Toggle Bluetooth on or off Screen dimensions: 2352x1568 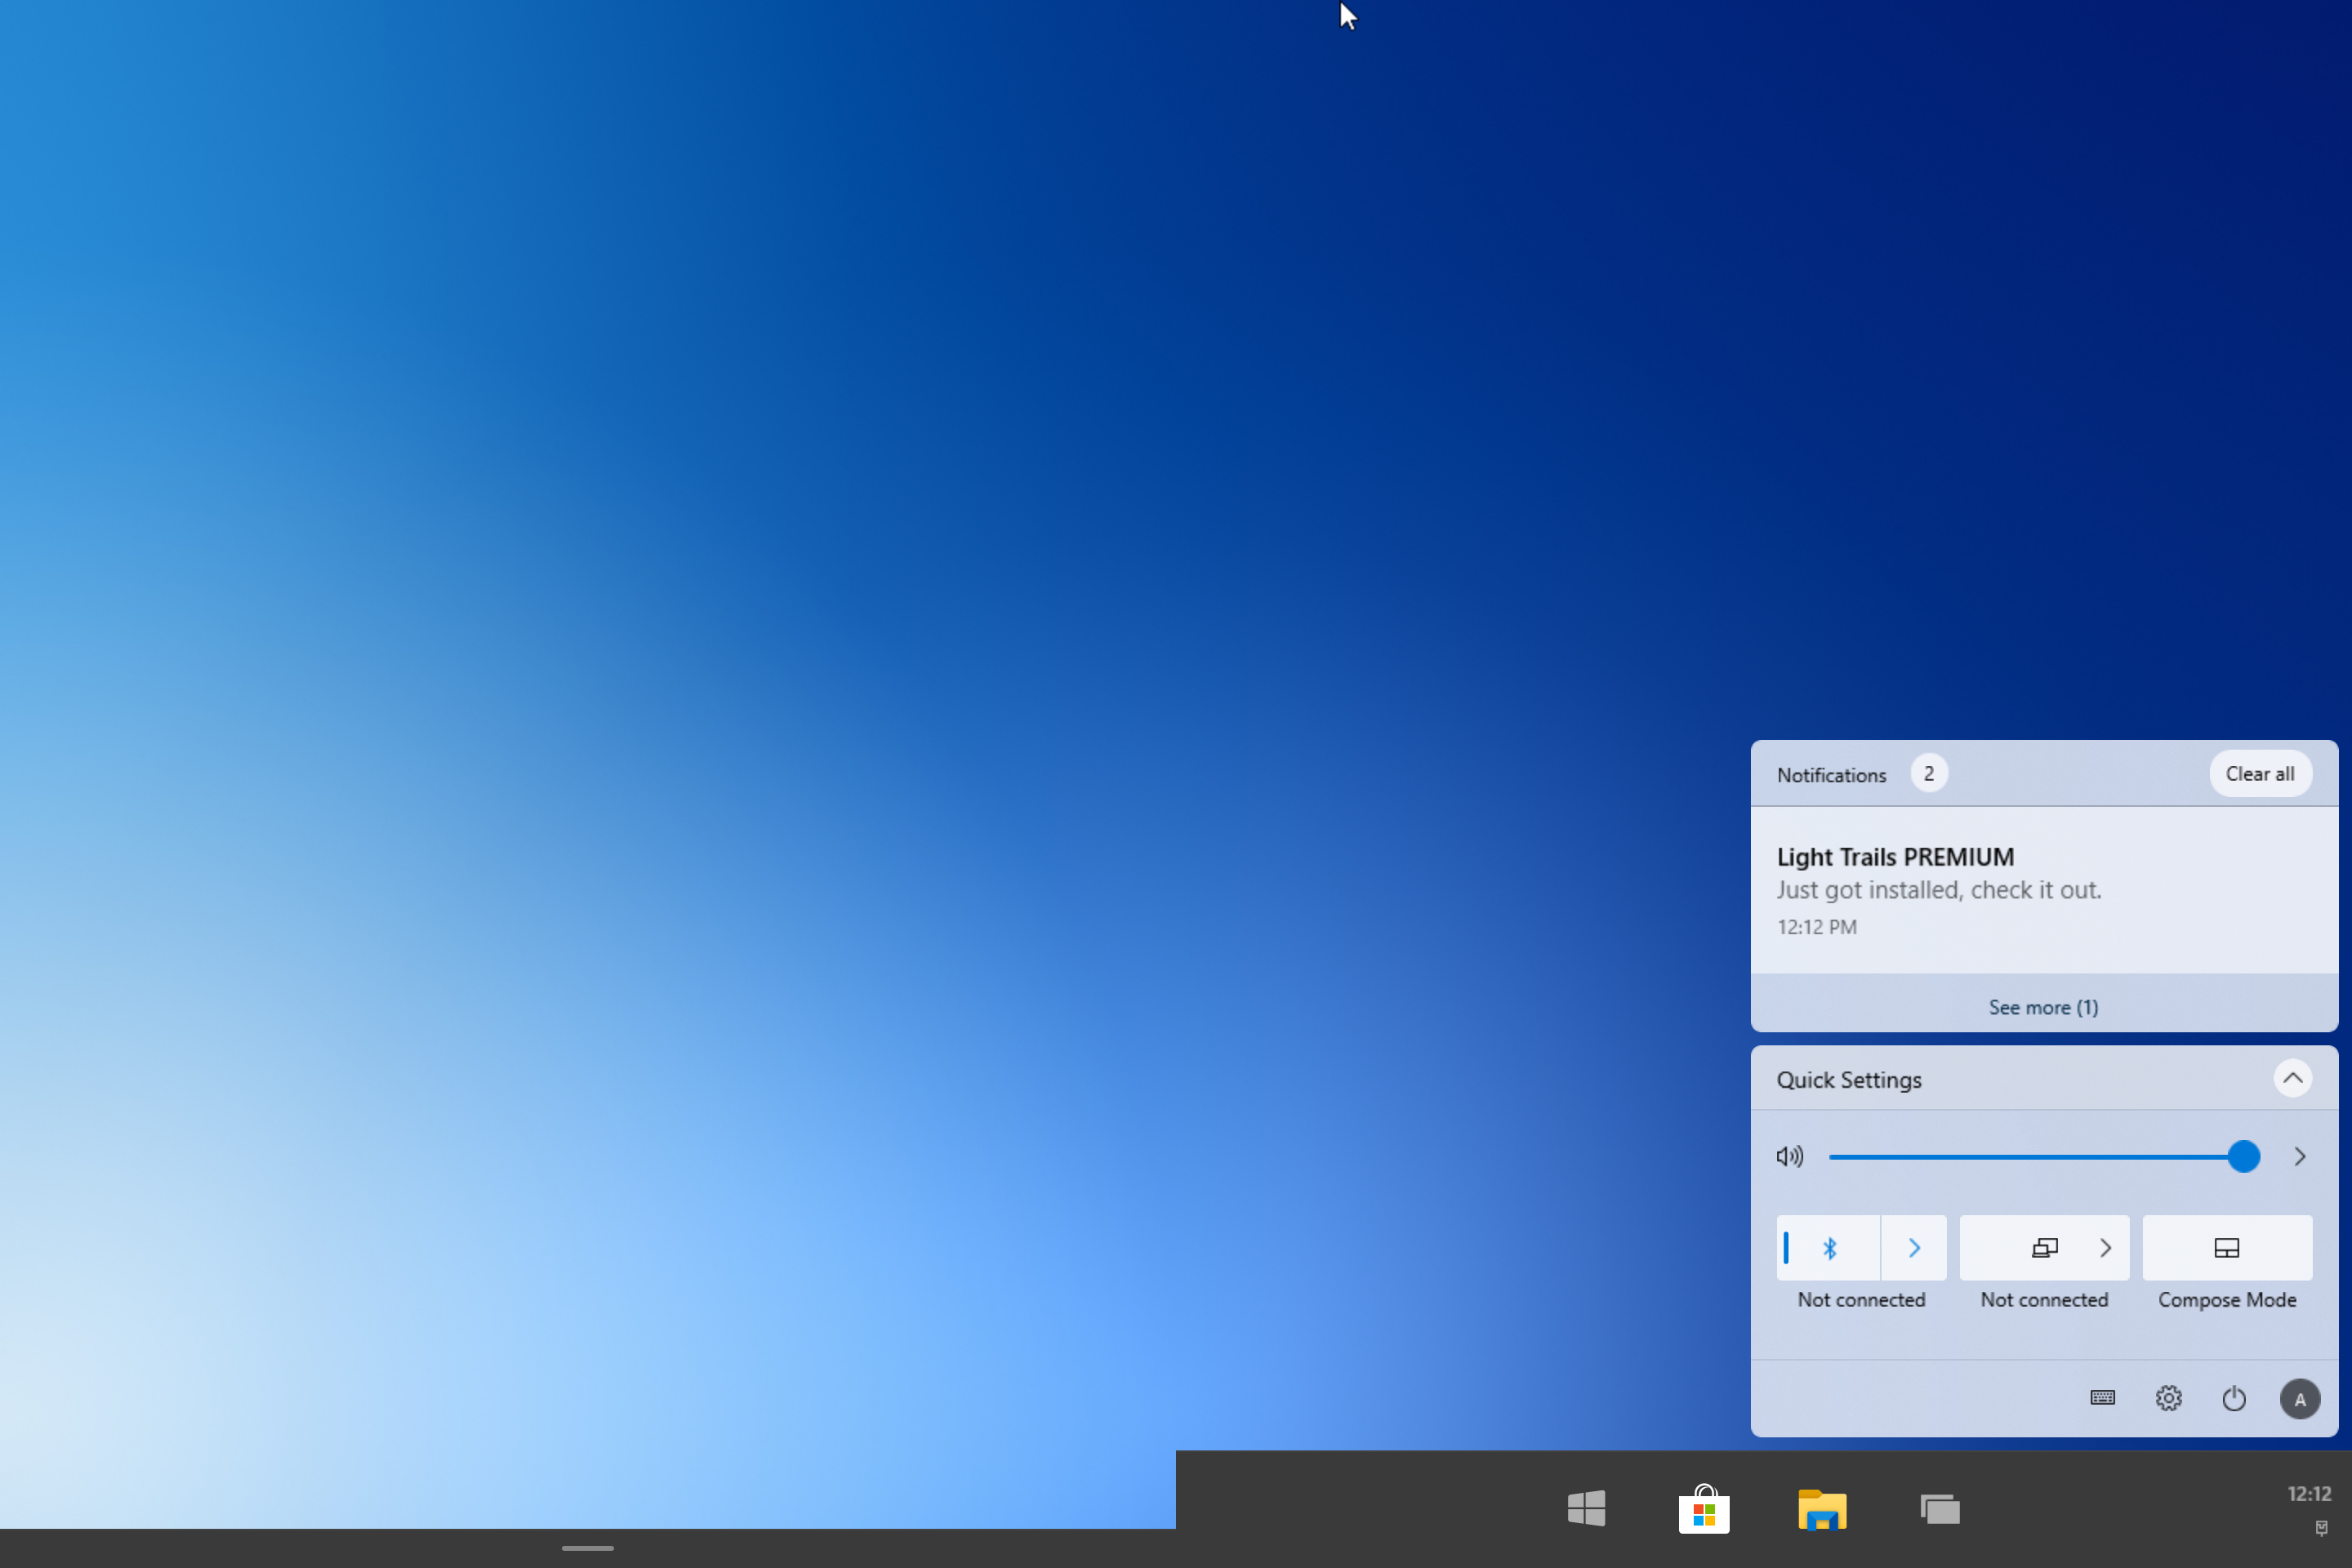pos(1829,1248)
